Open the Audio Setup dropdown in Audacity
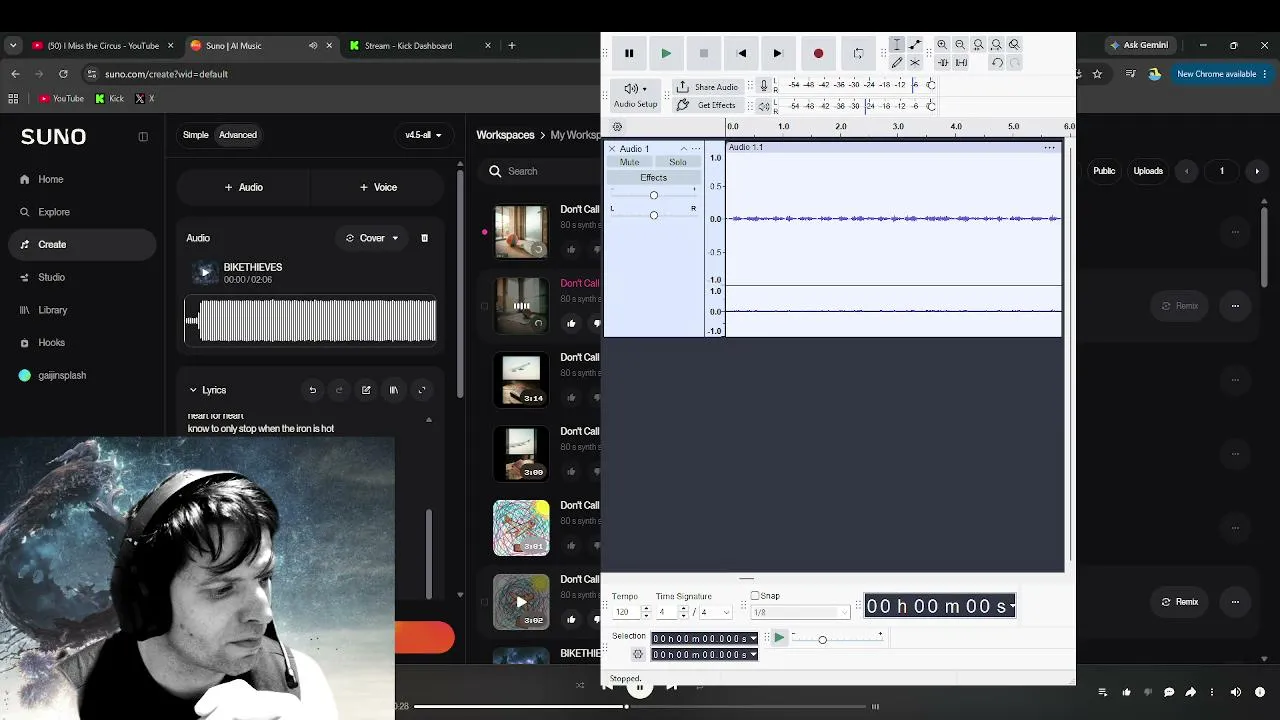Screen dimensions: 1280x720 coord(635,95)
